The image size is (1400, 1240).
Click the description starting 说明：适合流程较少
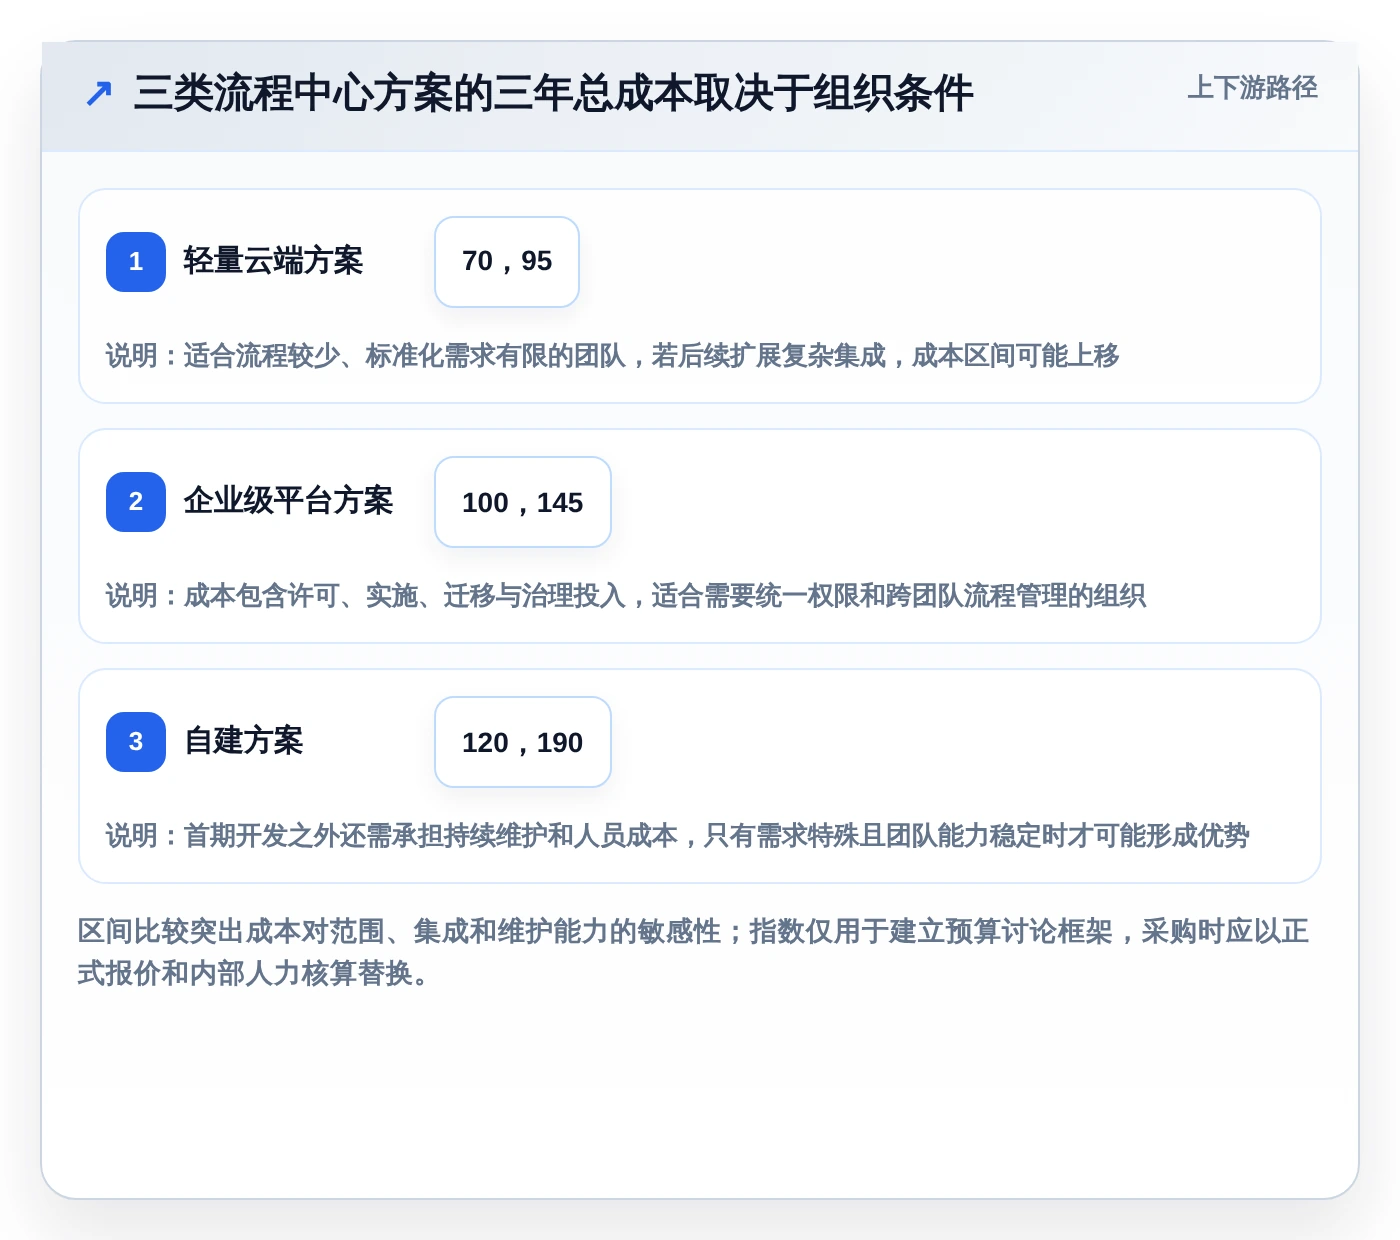click(612, 356)
